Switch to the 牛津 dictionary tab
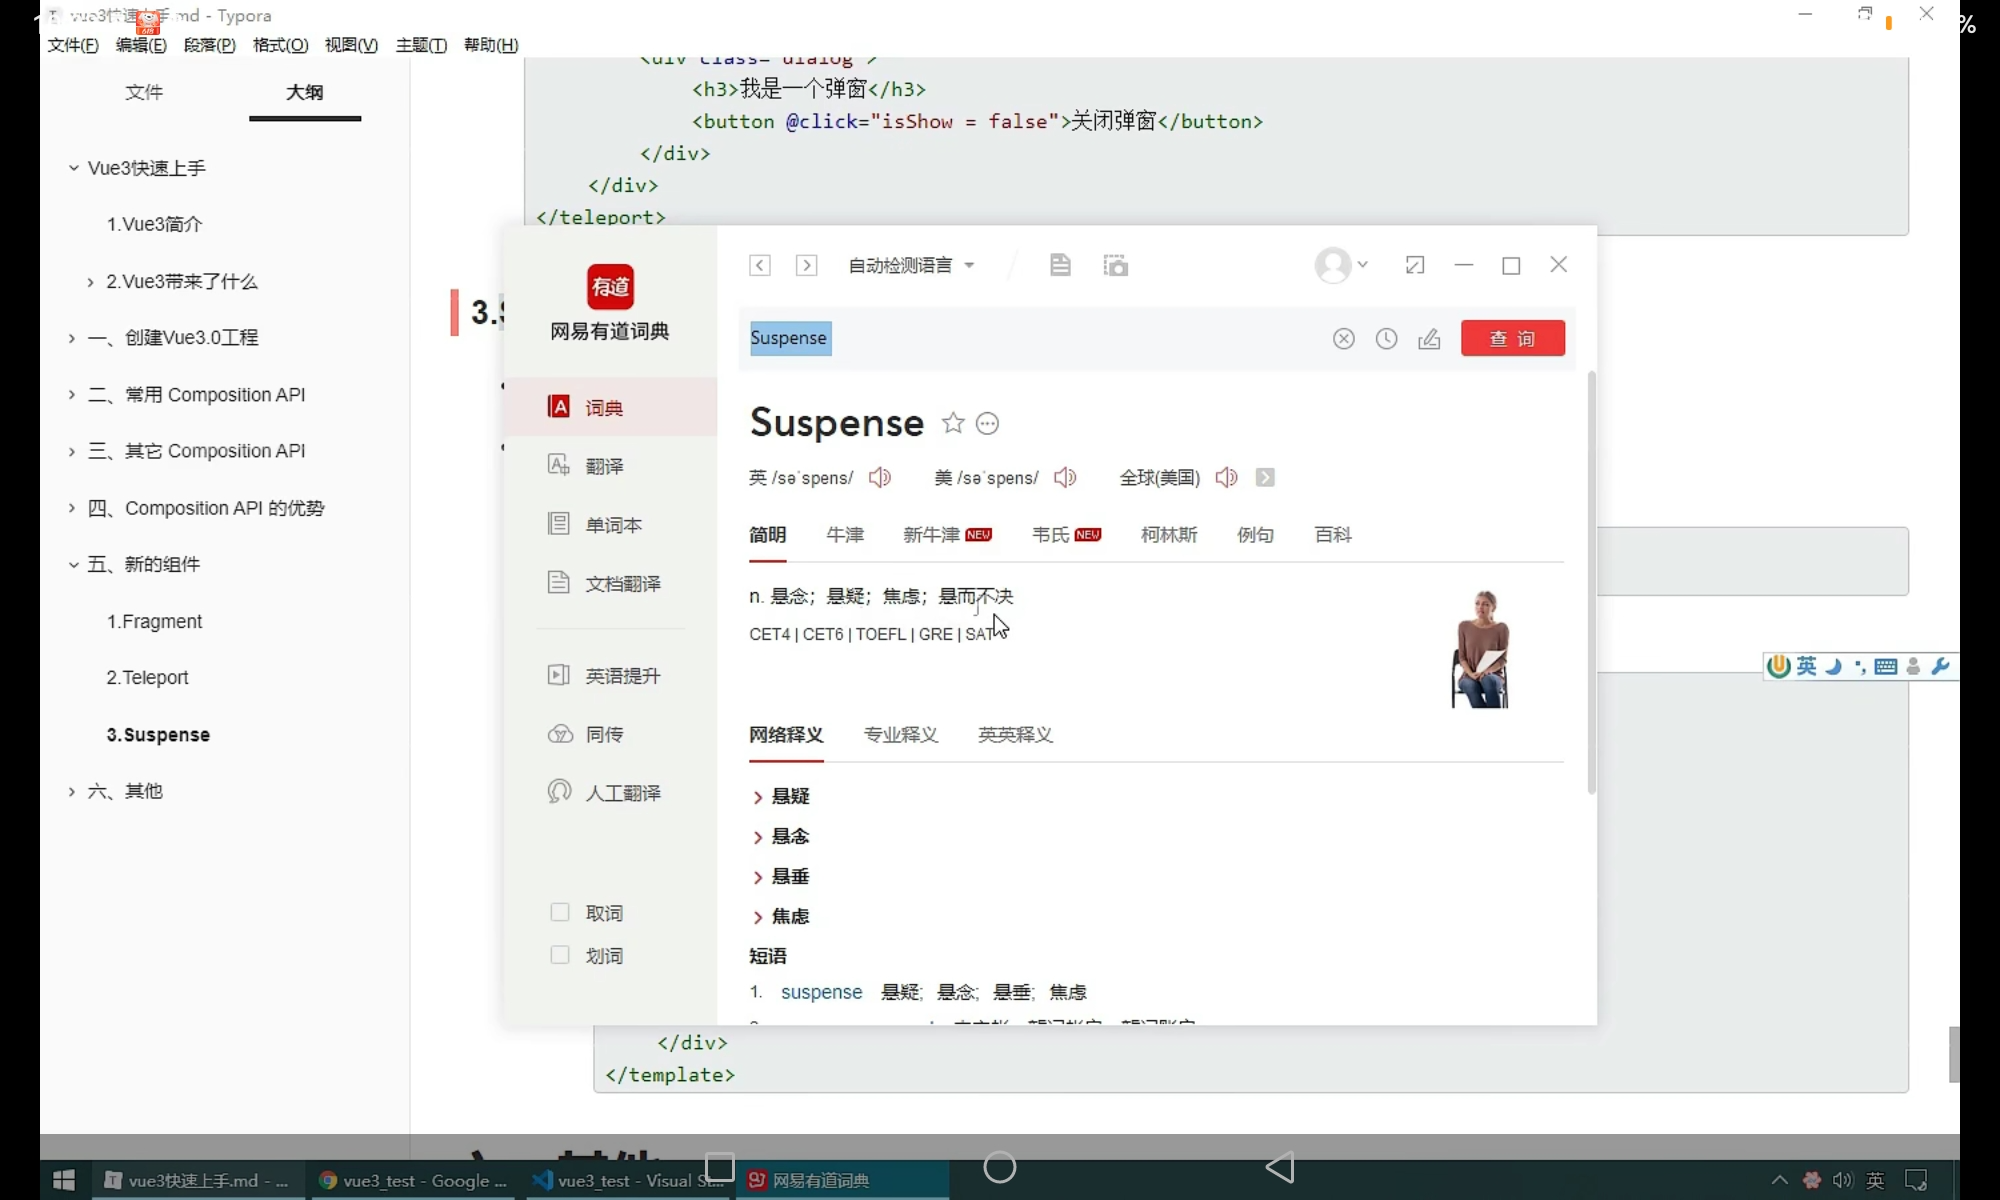Screen dimensions: 2000x1200 pos(845,535)
